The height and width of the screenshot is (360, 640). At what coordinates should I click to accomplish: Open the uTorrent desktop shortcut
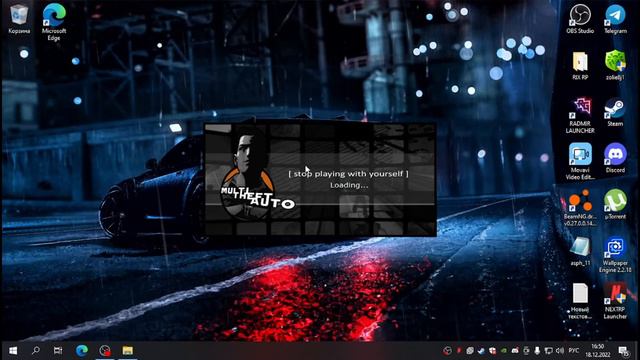pos(615,204)
